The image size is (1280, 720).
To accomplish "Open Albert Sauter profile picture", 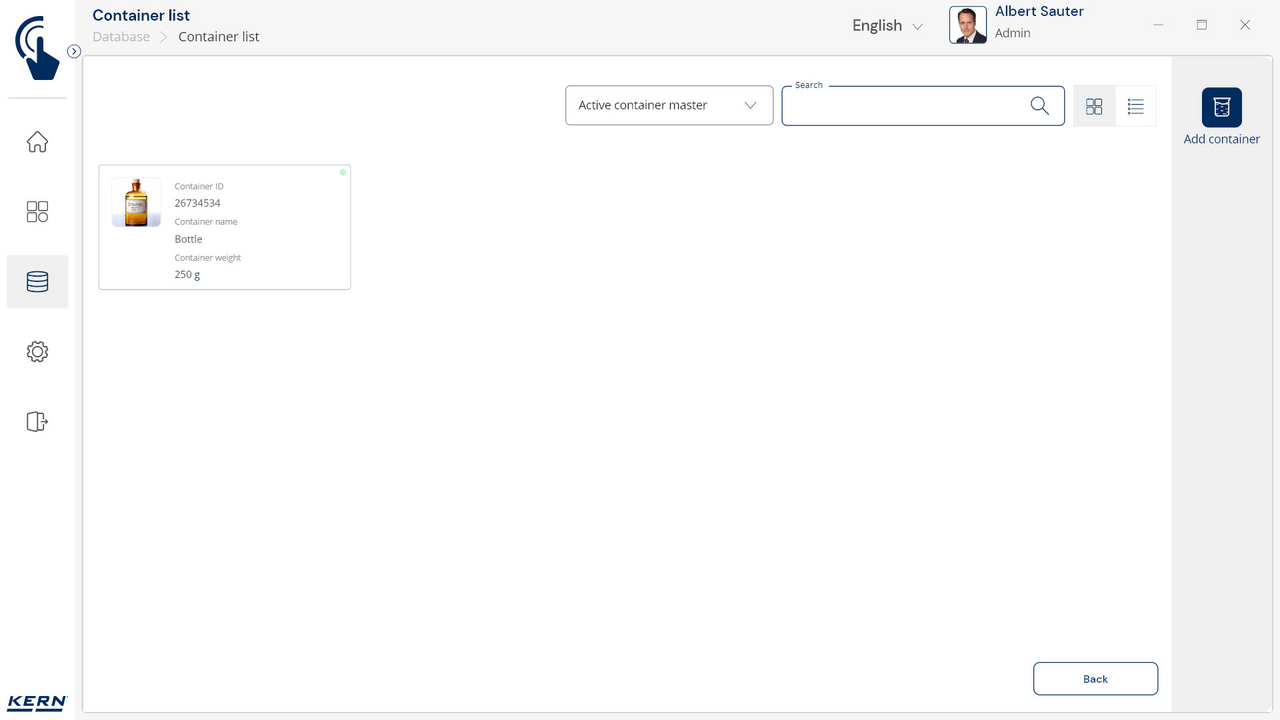I will (967, 25).
